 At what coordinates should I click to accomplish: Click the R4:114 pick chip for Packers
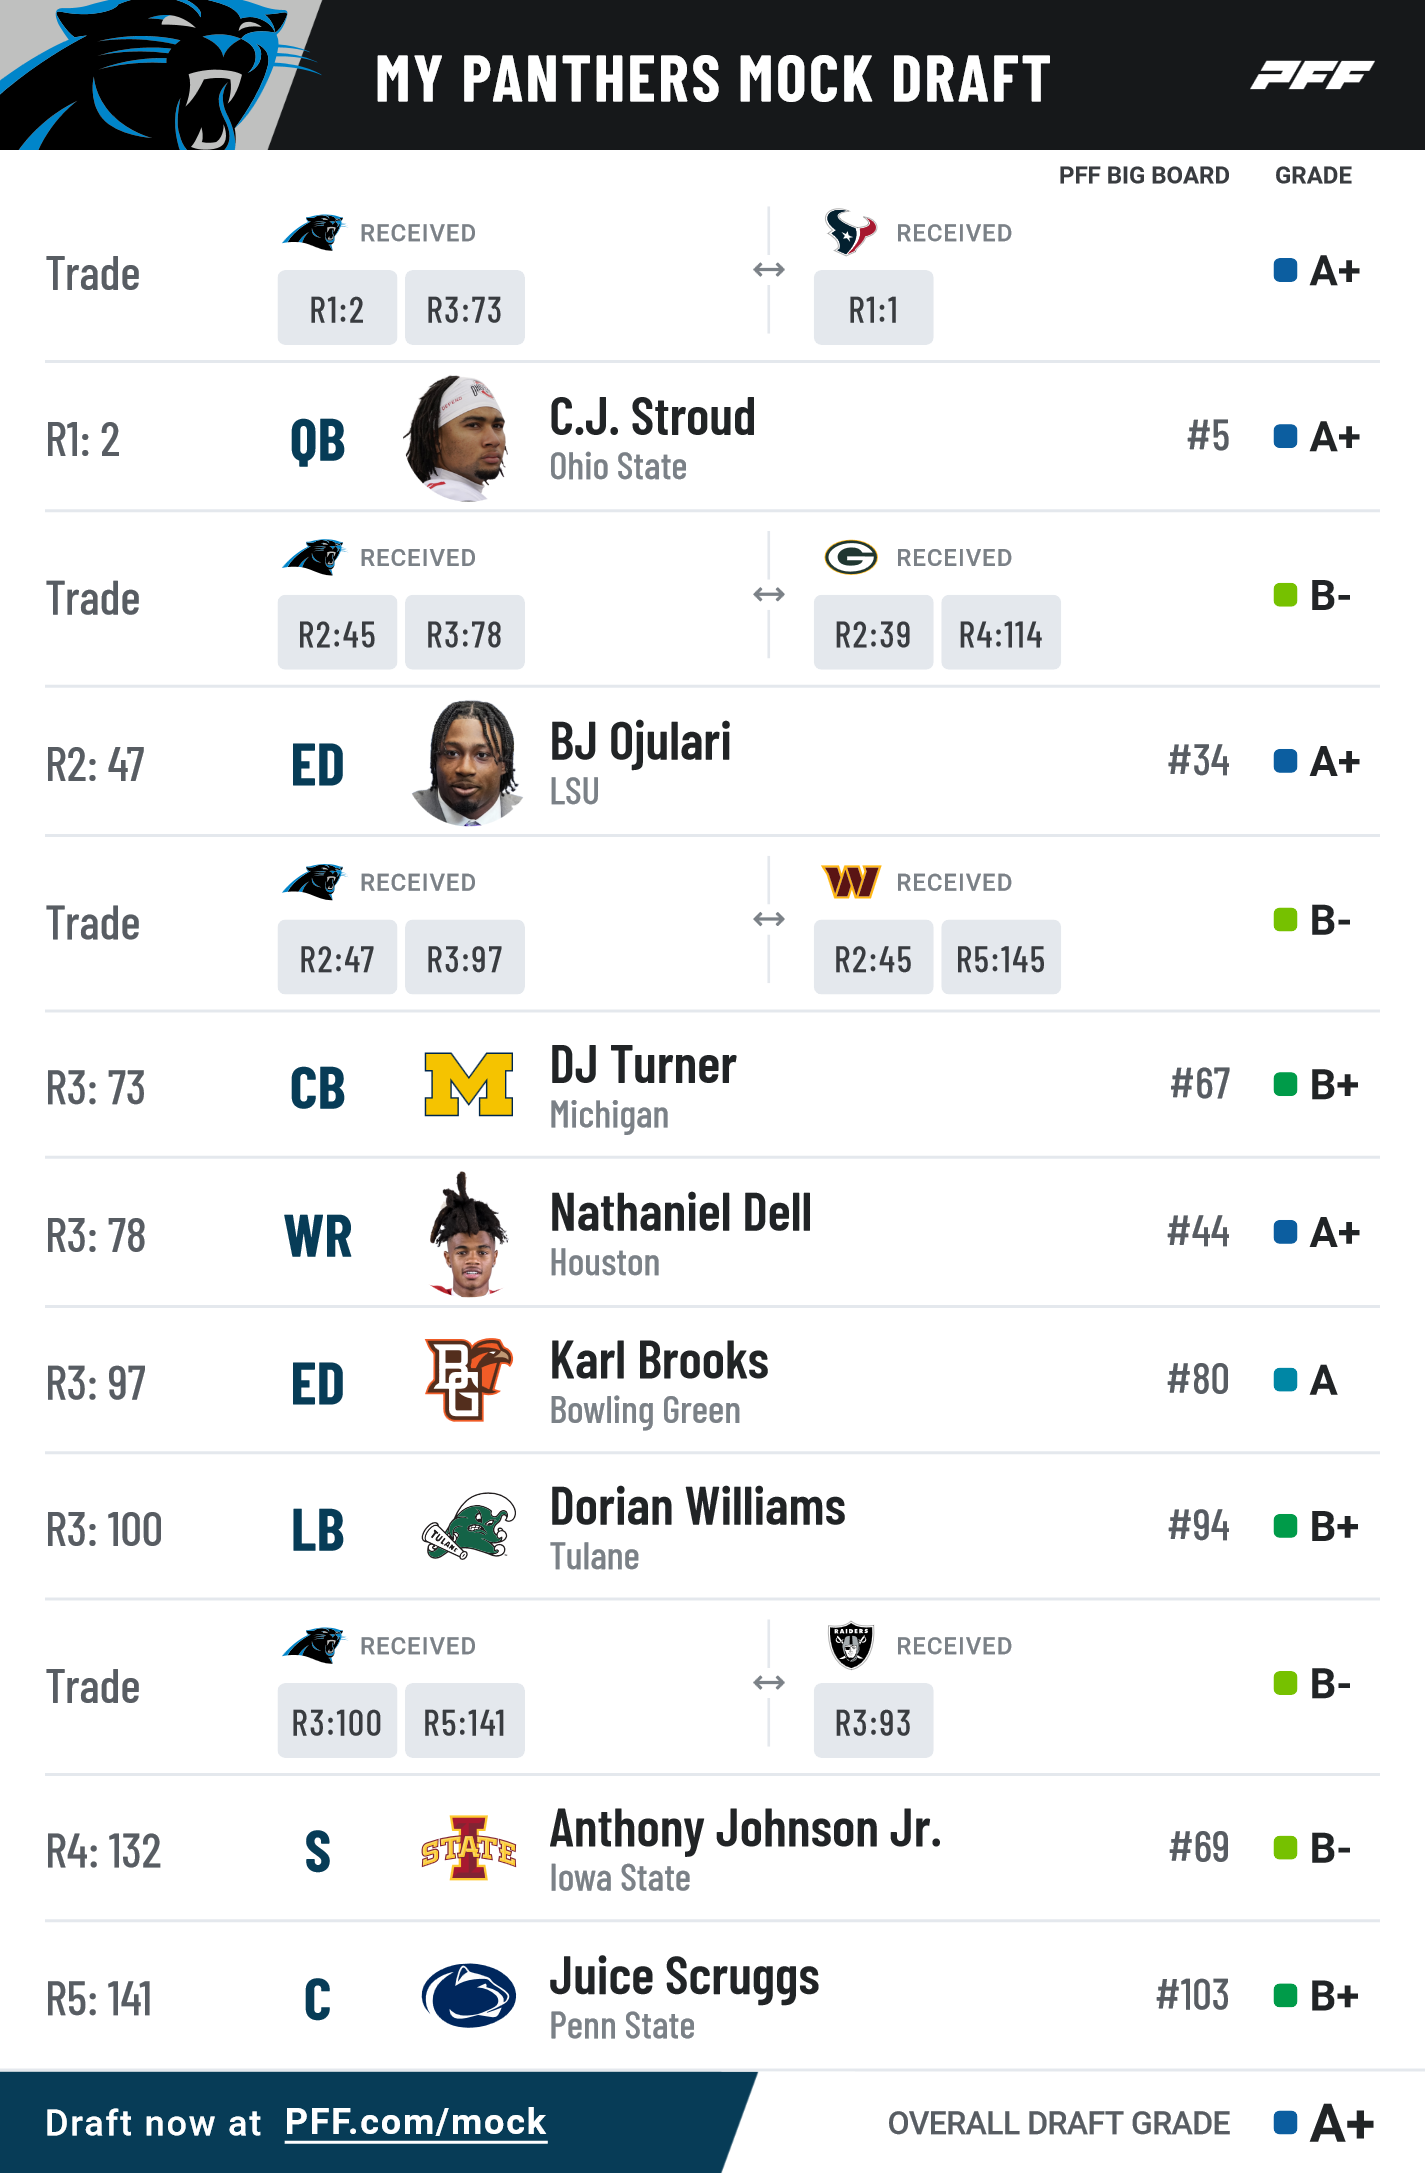pyautogui.click(x=1001, y=633)
